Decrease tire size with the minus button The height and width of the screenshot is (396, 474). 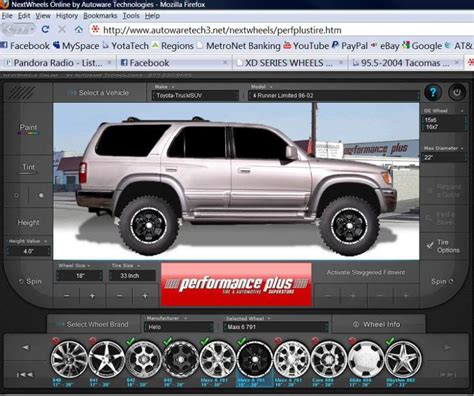[x=119, y=296]
